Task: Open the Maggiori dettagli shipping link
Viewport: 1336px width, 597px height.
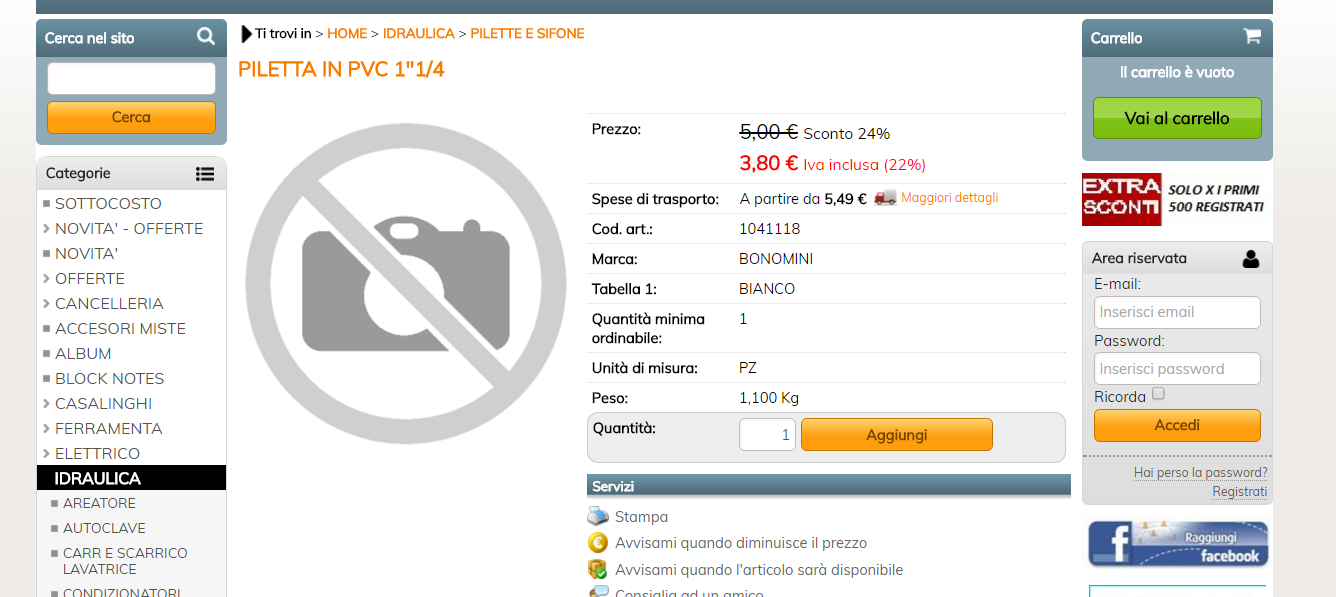Action: click(950, 198)
